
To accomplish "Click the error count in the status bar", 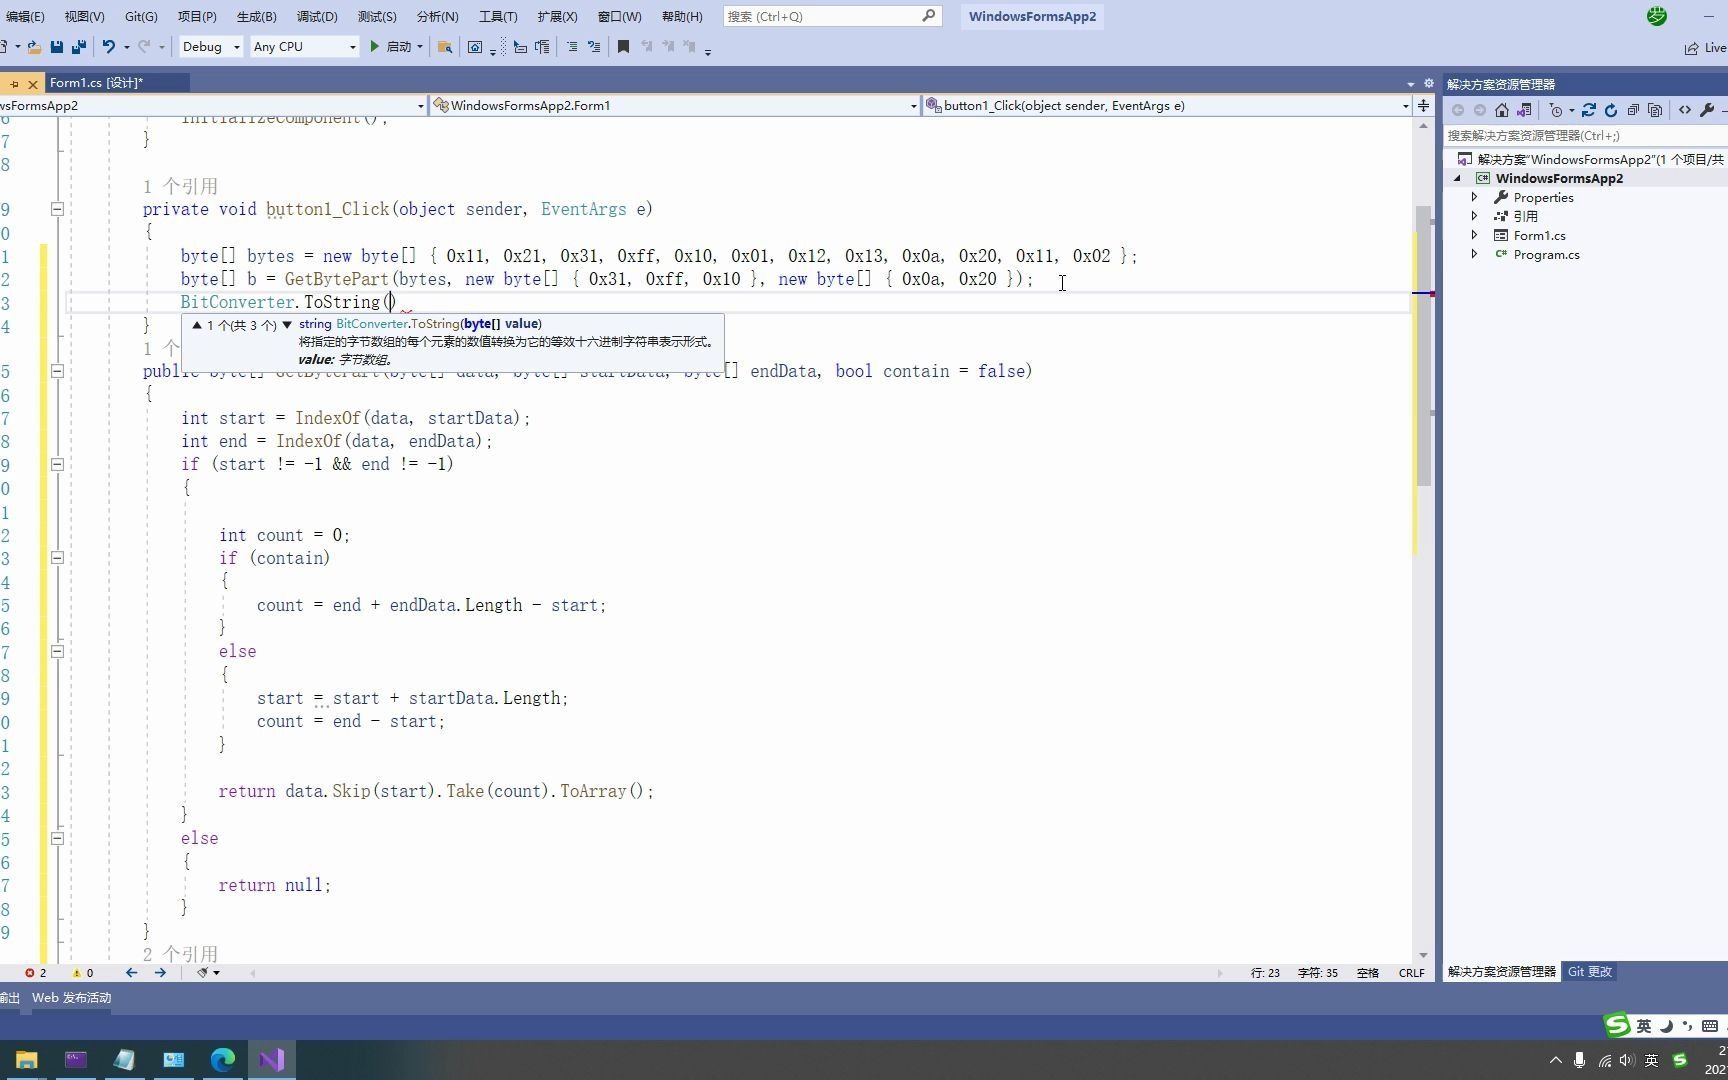I will 37,972.
